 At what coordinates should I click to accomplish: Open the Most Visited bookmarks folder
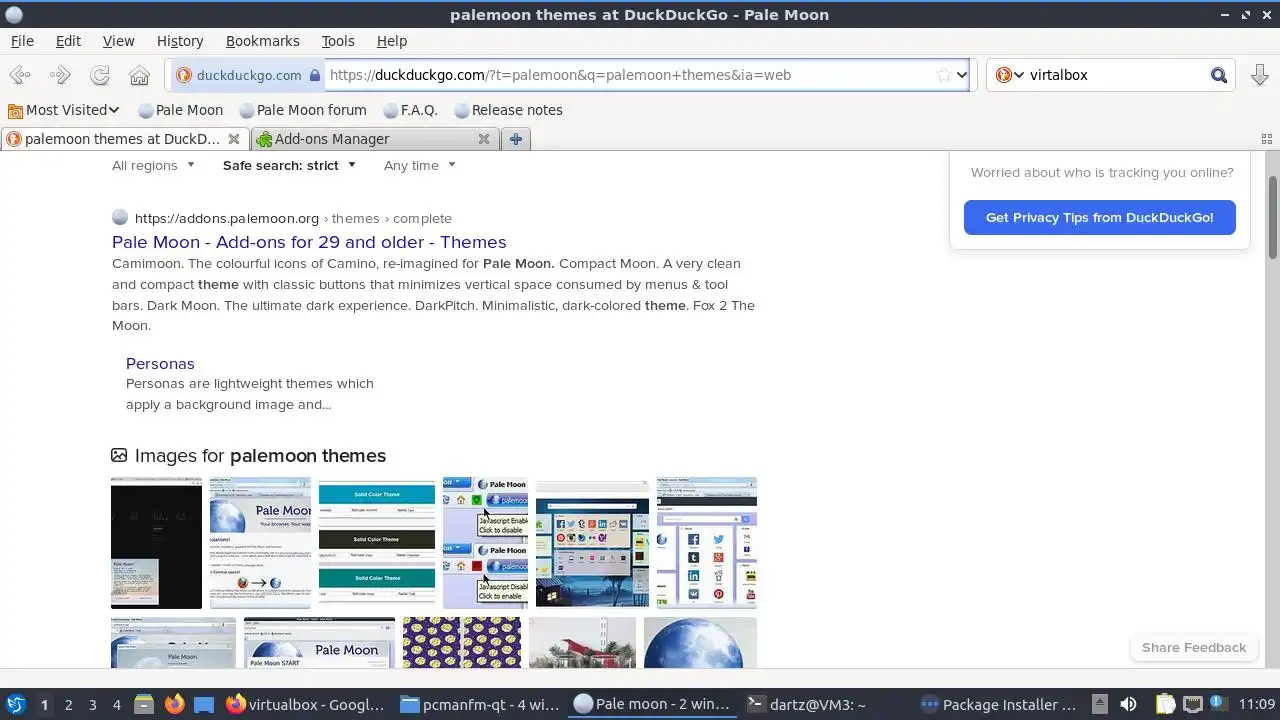64,110
